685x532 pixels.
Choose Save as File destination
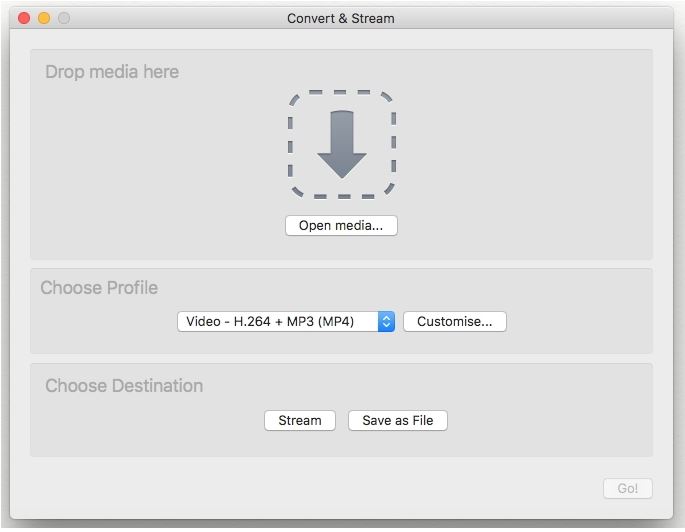[397, 420]
